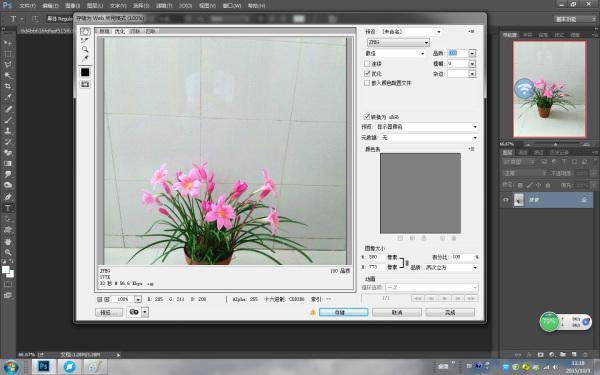This screenshot has width=600, height=375.
Task: Select the Hand tool in Save for Web dialog
Action: (x=85, y=32)
